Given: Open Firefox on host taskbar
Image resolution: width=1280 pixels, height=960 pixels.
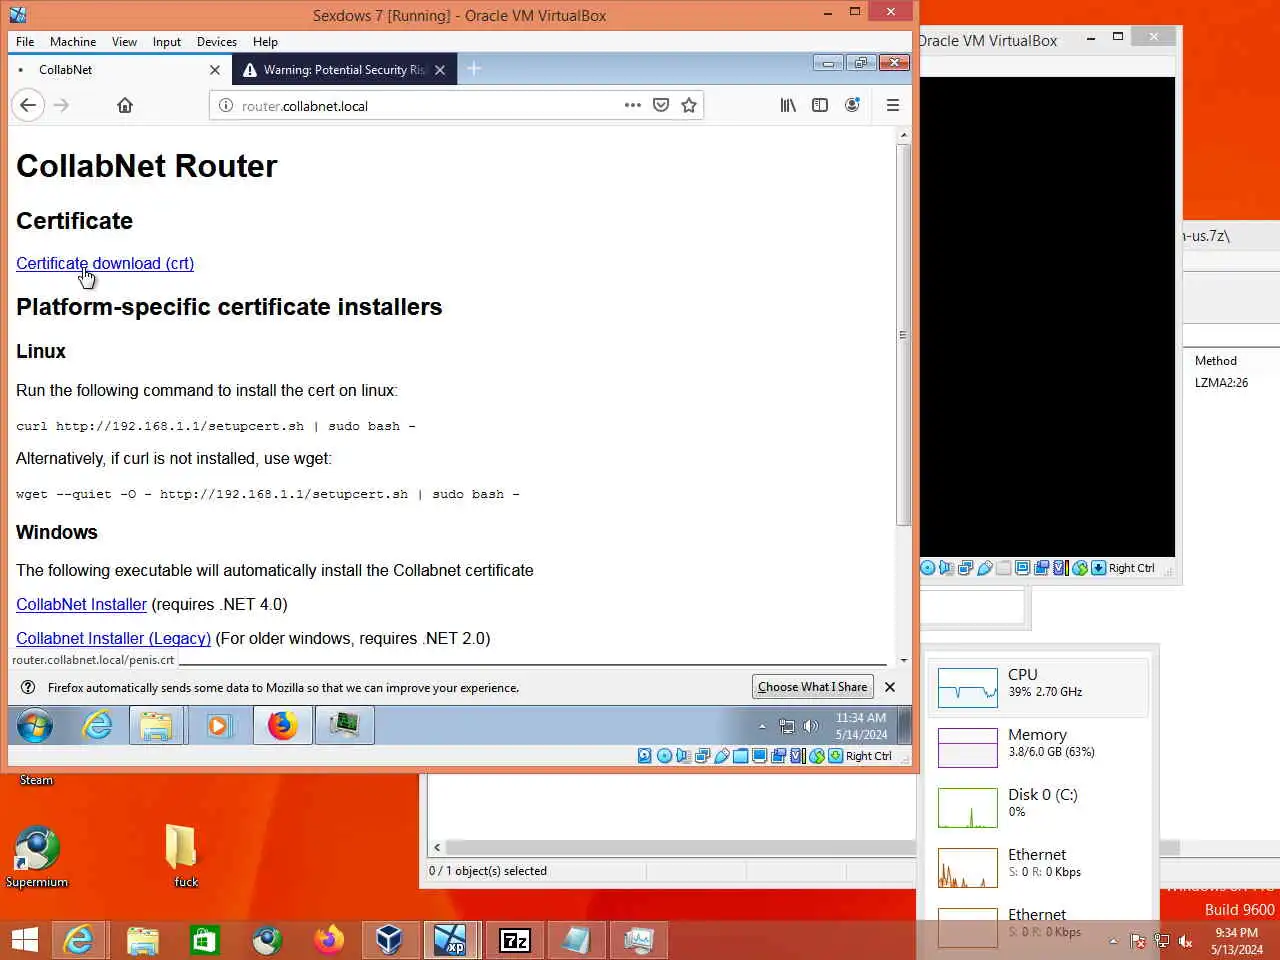Looking at the screenshot, I should [x=328, y=940].
